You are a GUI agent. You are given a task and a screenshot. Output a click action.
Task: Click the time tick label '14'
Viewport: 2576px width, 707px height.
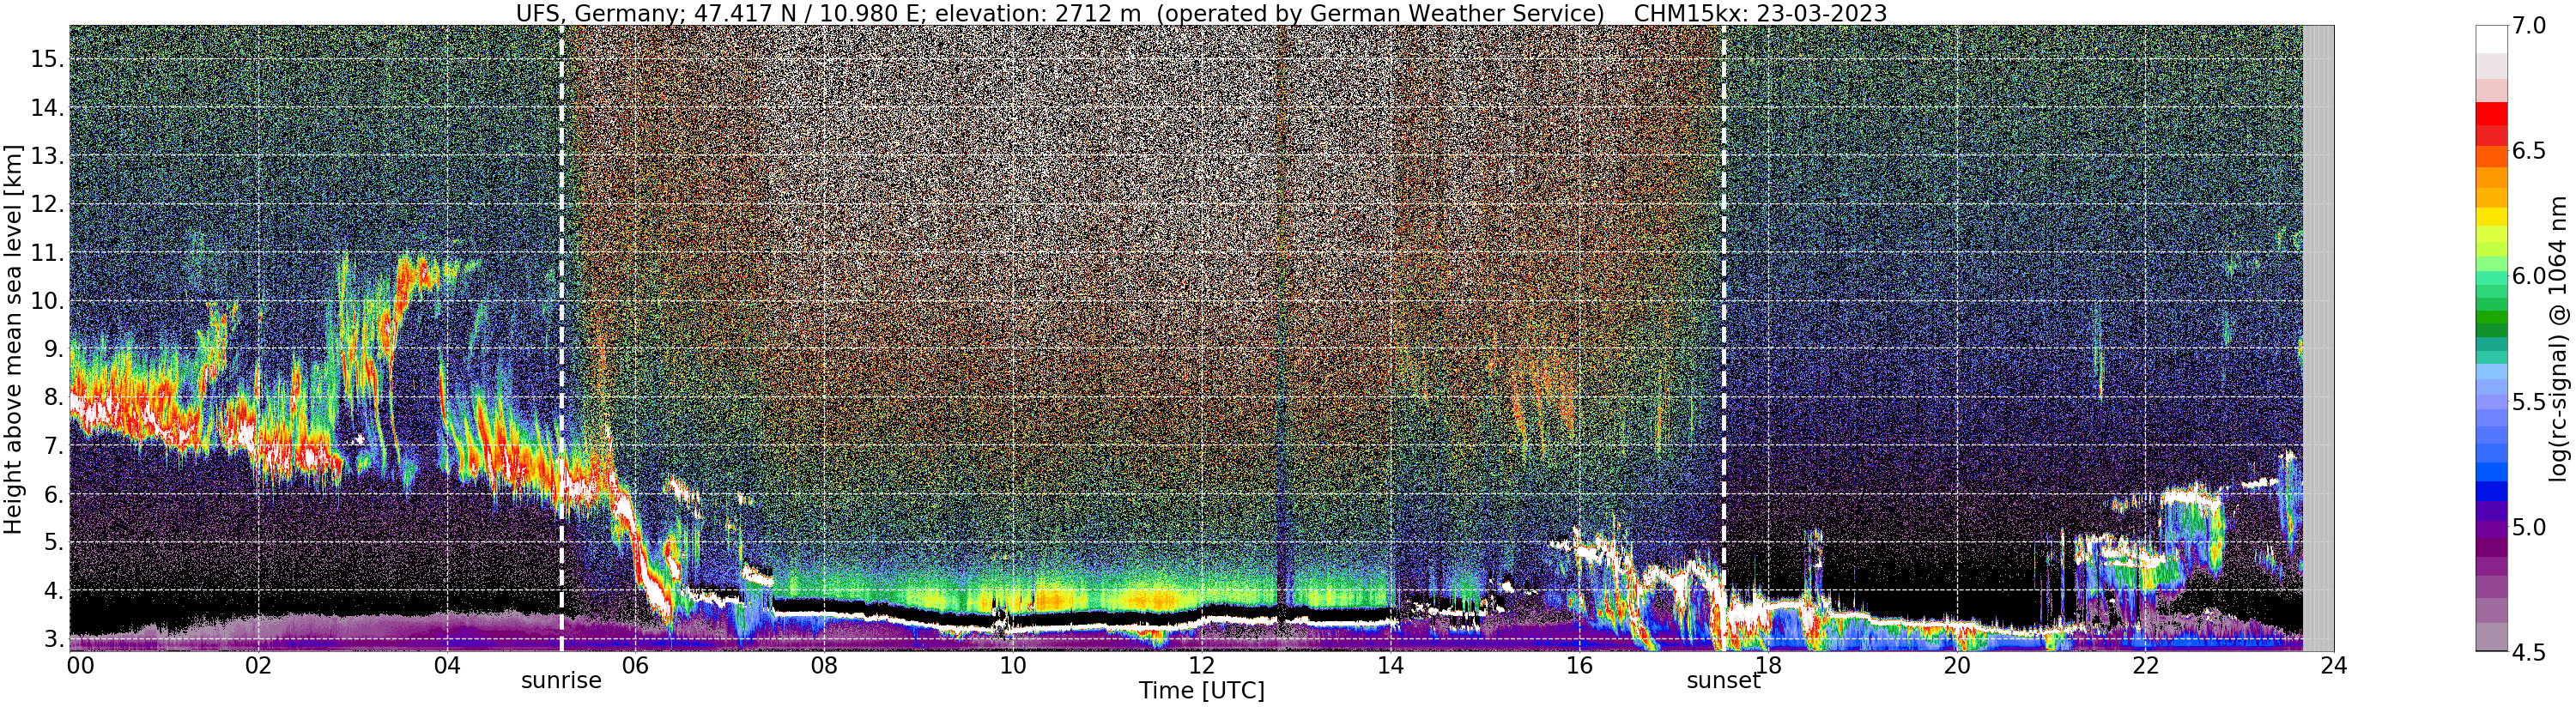1389,666
